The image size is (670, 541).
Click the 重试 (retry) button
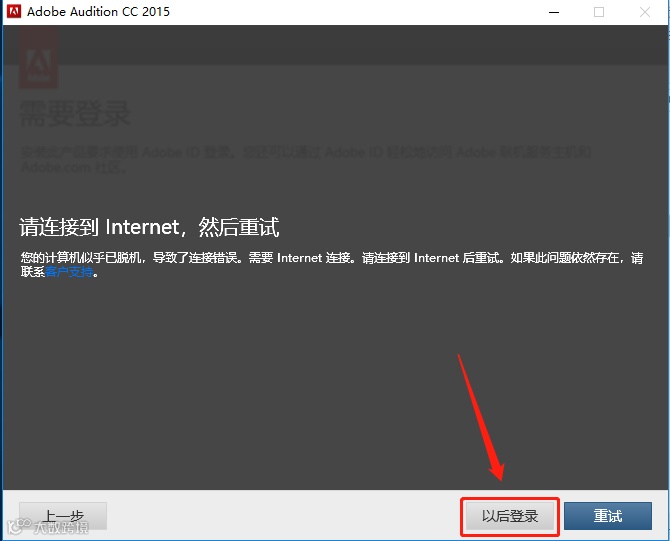[608, 516]
